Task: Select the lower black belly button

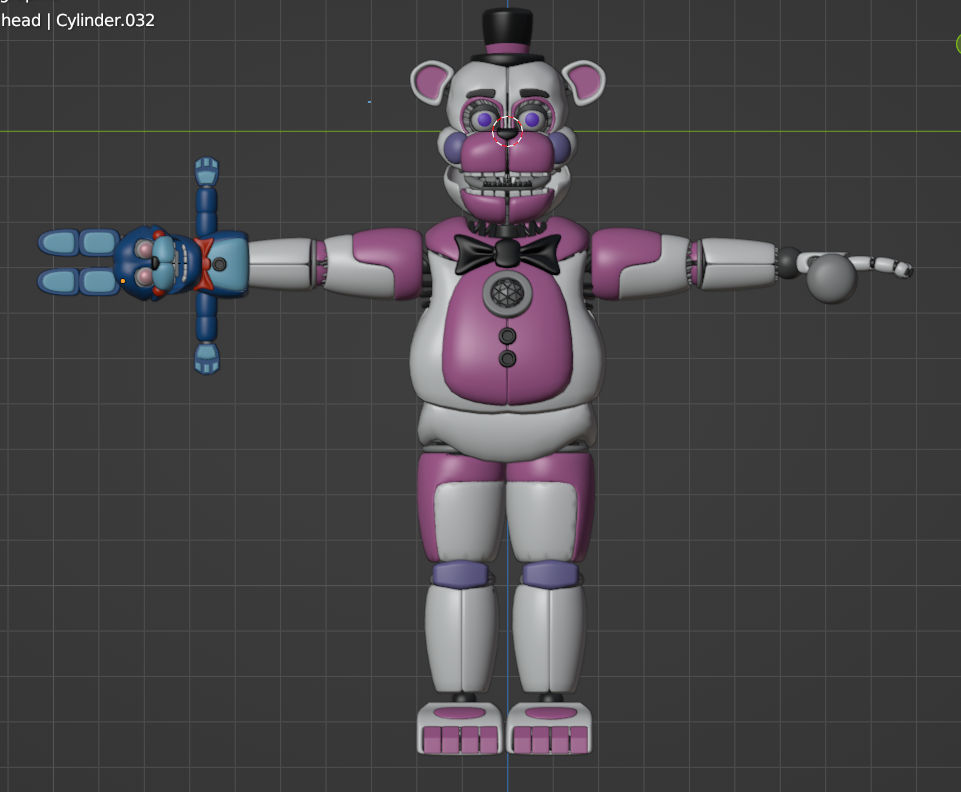Action: click(x=507, y=358)
